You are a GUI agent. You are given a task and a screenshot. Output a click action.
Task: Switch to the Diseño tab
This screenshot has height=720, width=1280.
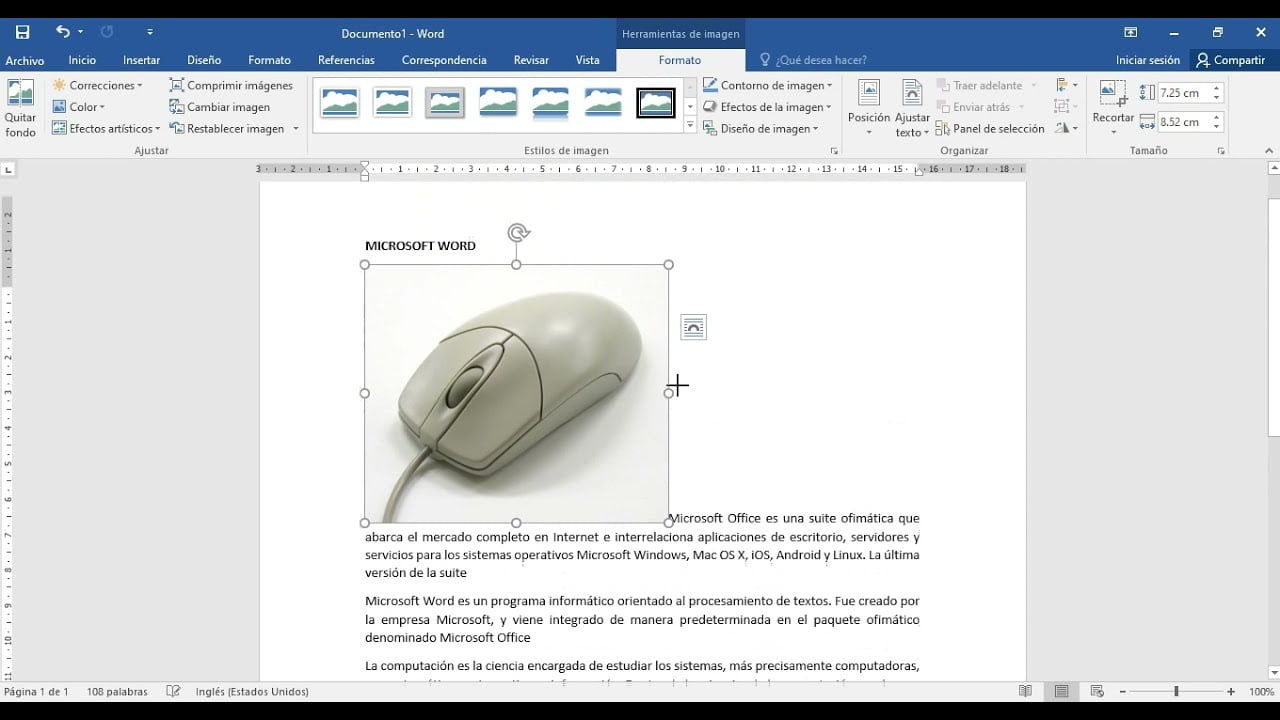204,60
